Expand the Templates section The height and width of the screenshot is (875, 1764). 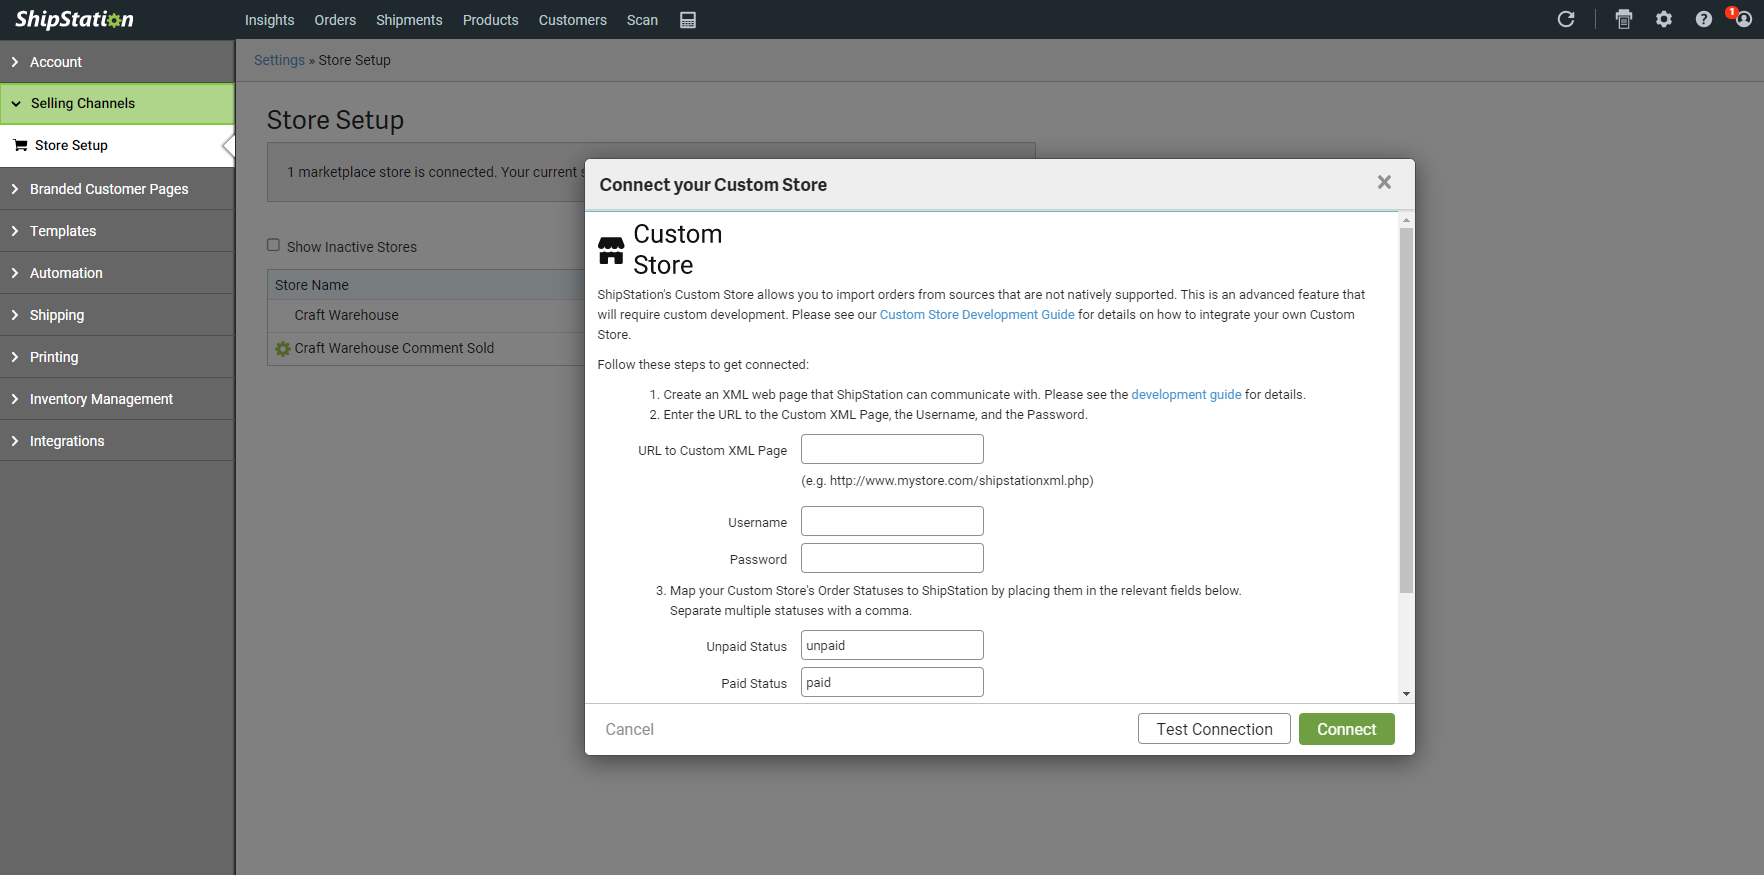tap(117, 231)
